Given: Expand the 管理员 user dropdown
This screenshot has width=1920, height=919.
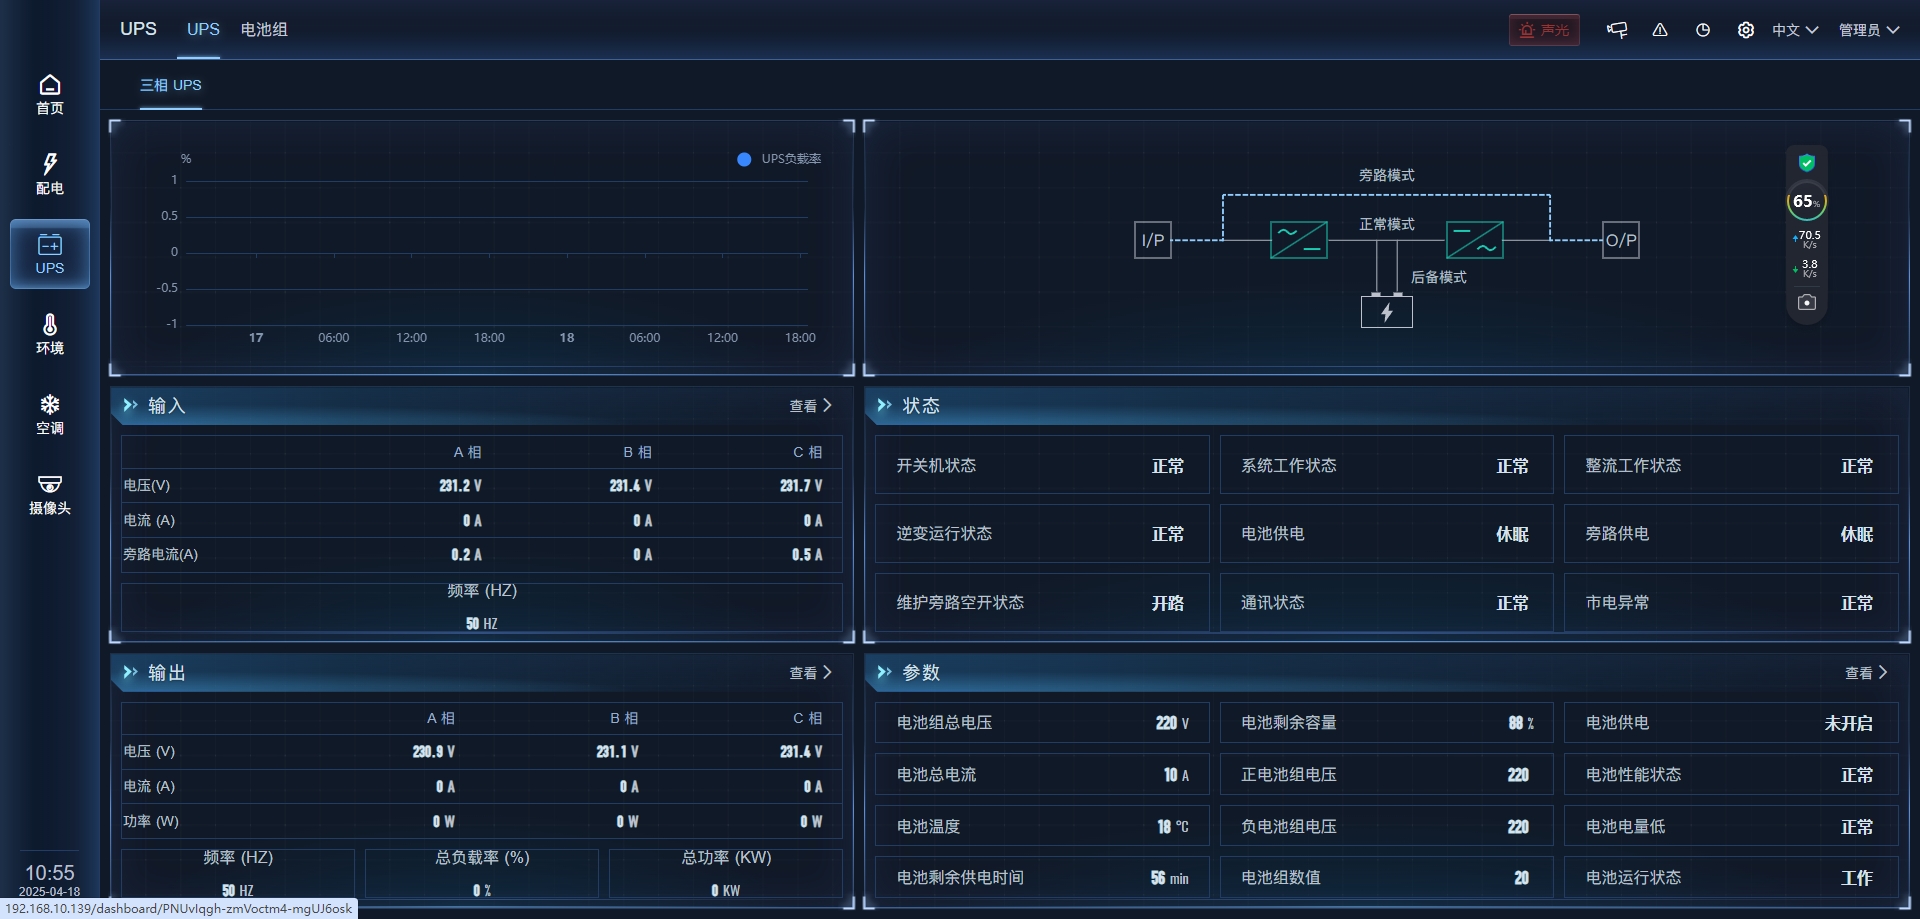Looking at the screenshot, I should pyautogui.click(x=1868, y=30).
